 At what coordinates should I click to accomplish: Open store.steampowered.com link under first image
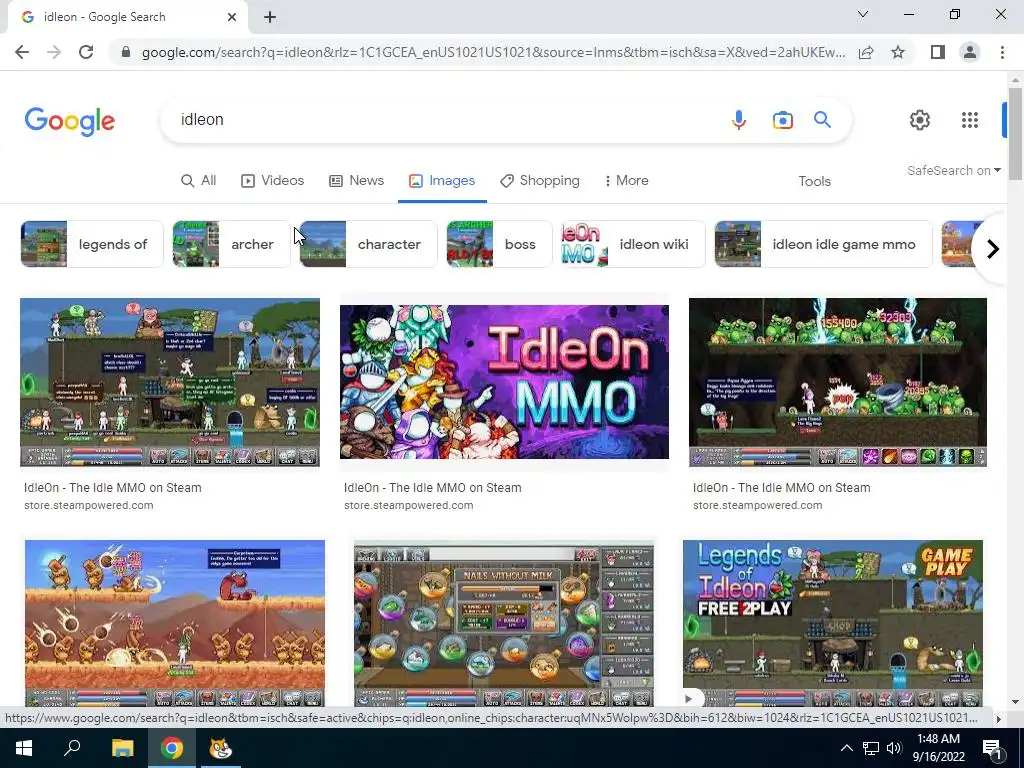(89, 505)
